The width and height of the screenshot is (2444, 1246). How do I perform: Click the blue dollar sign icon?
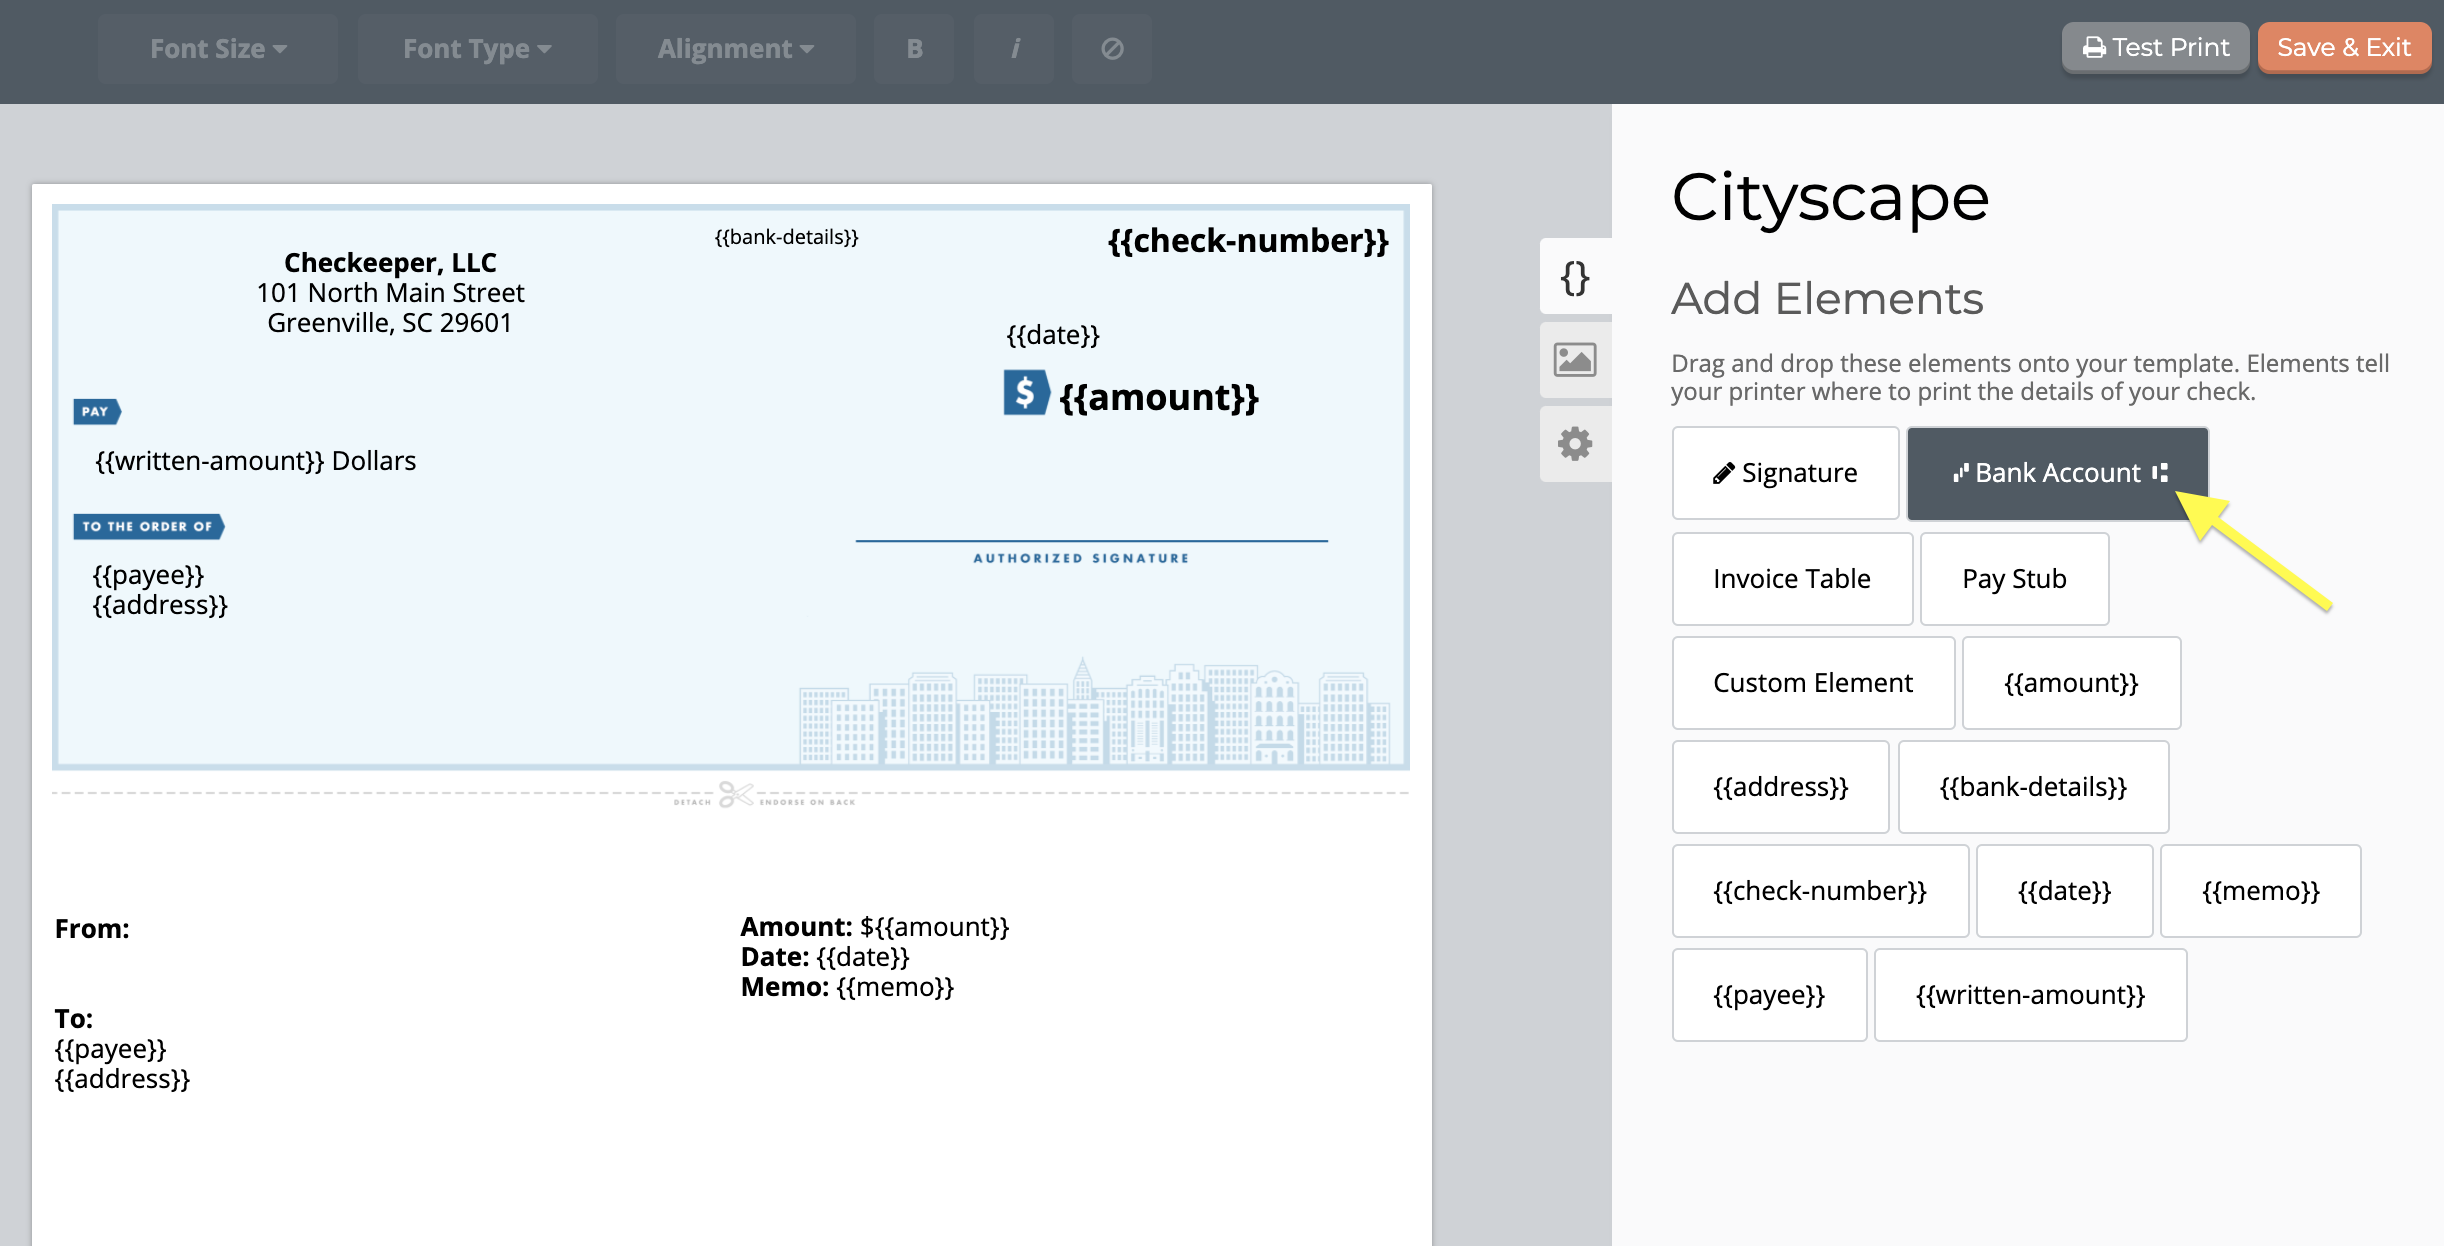tap(1026, 393)
